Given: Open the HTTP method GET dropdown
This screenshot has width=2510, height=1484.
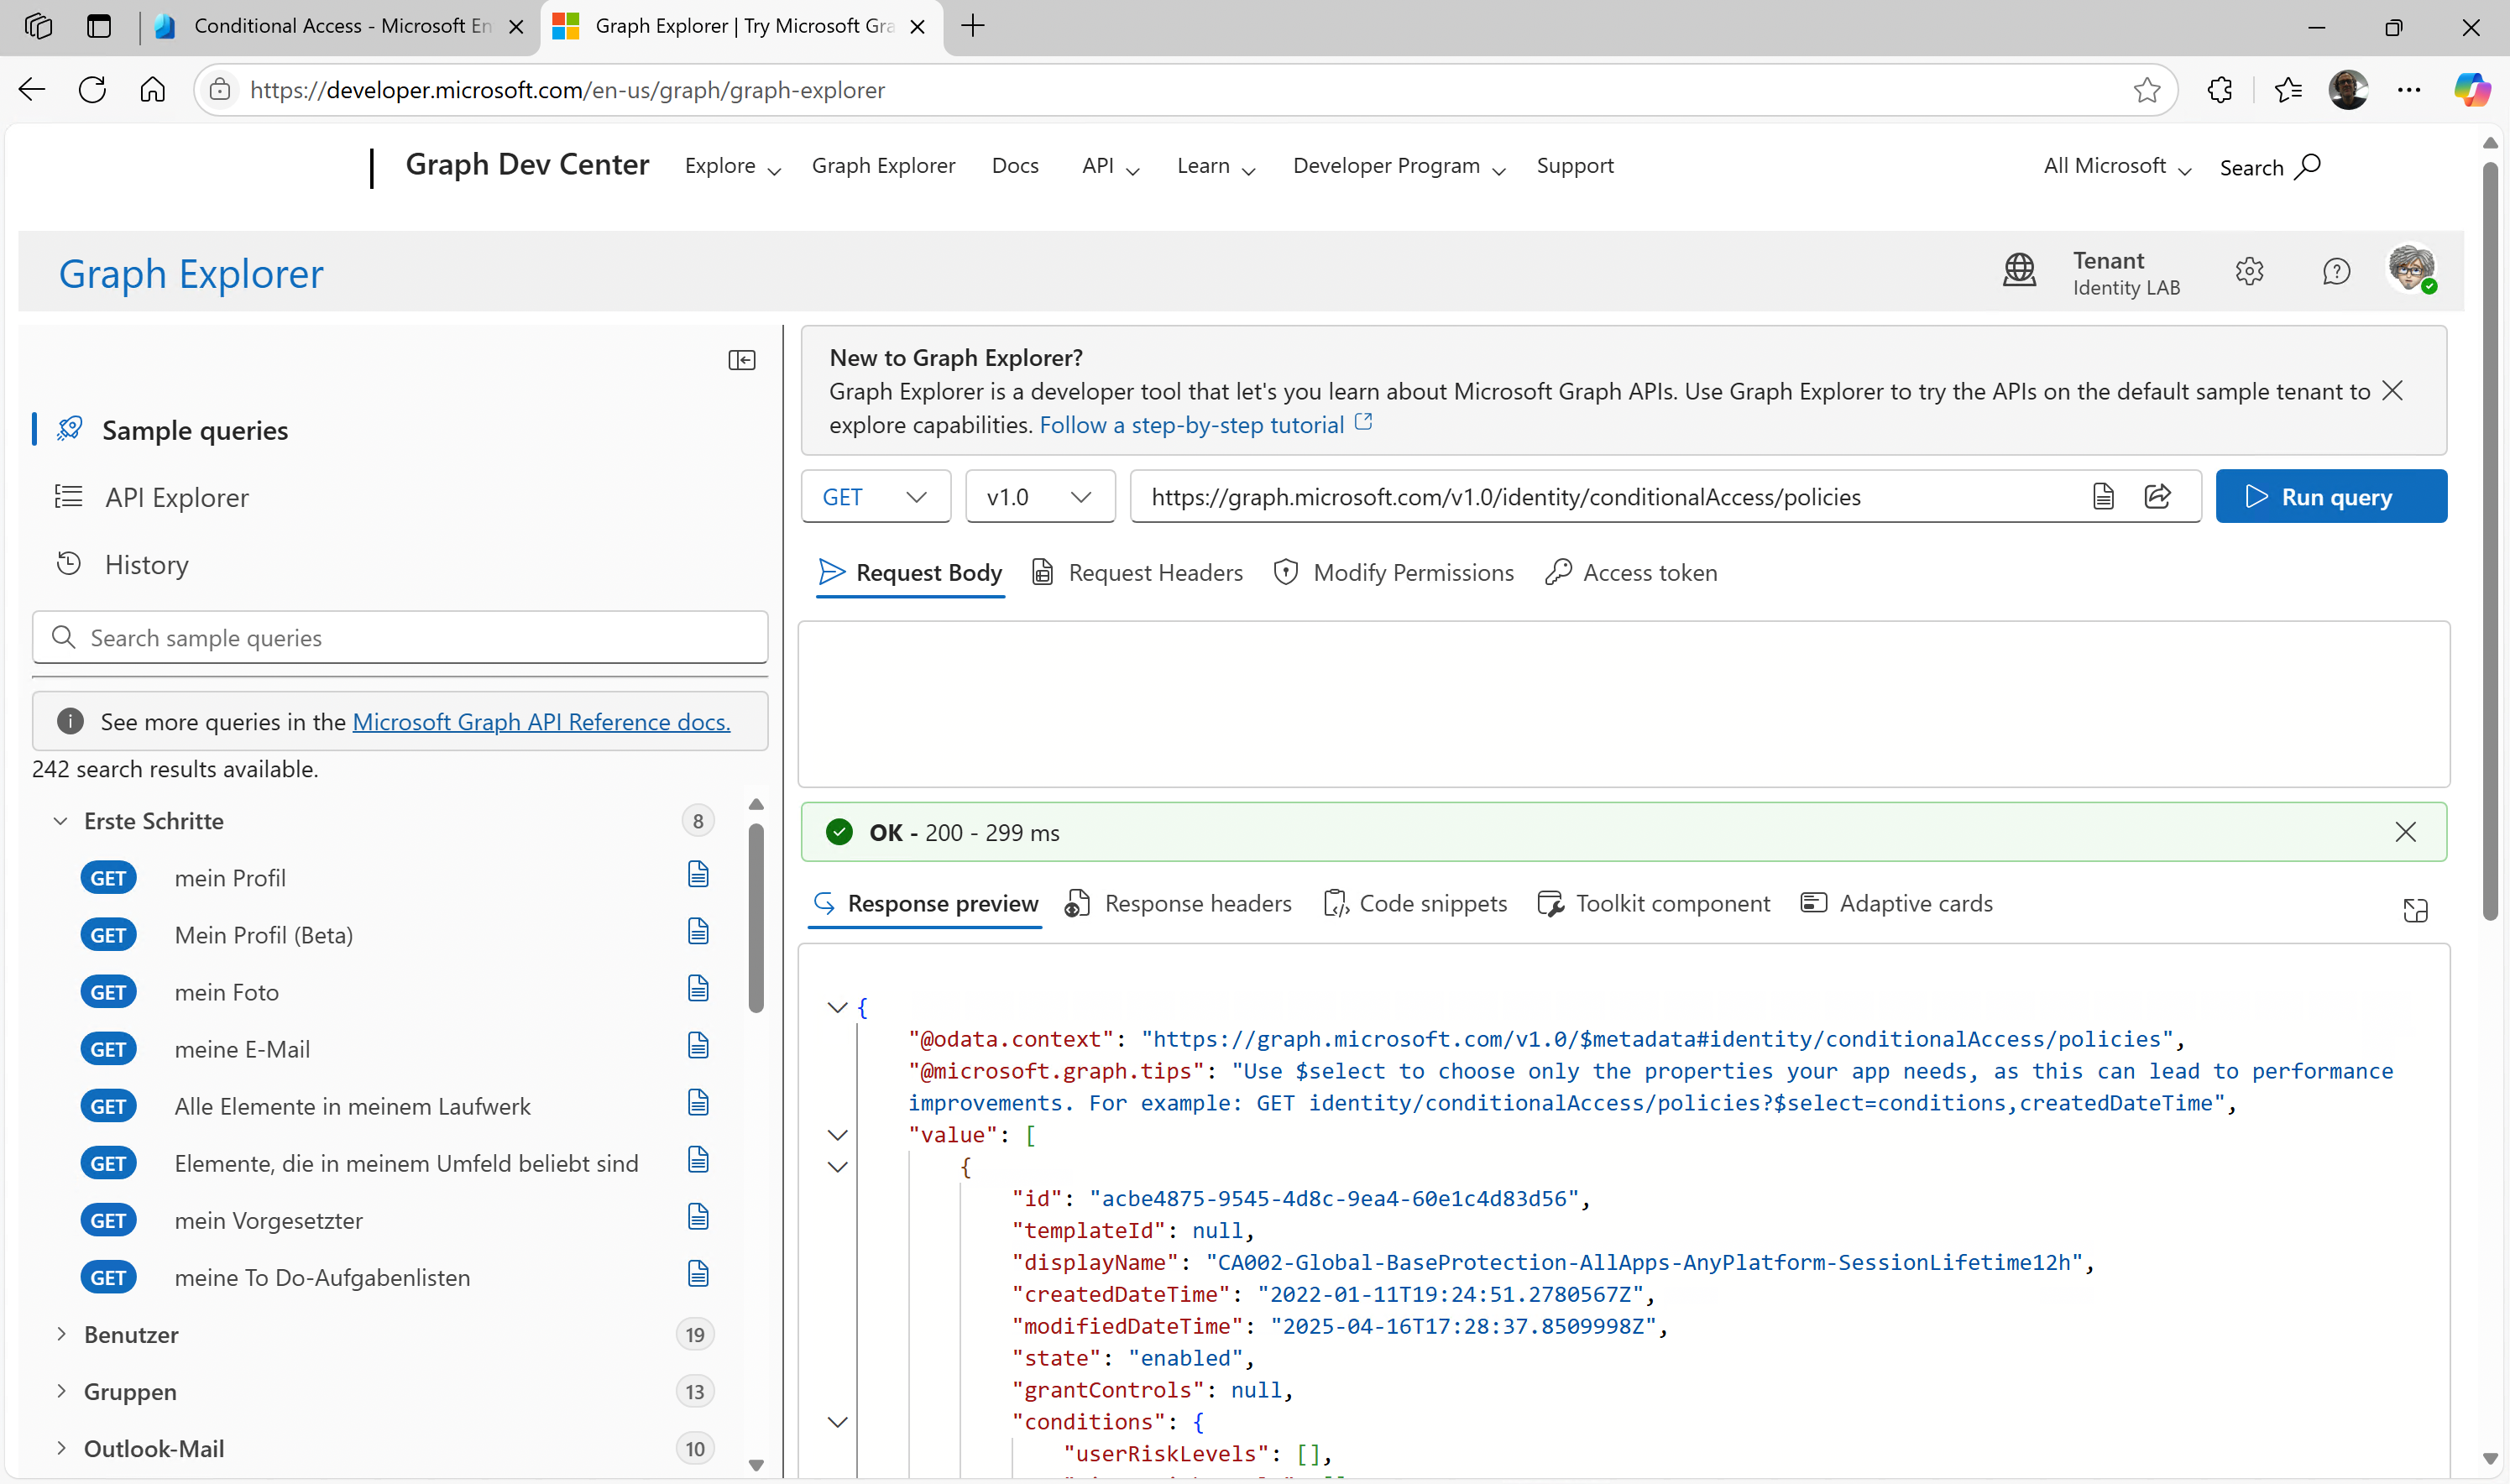Looking at the screenshot, I should pyautogui.click(x=875, y=496).
